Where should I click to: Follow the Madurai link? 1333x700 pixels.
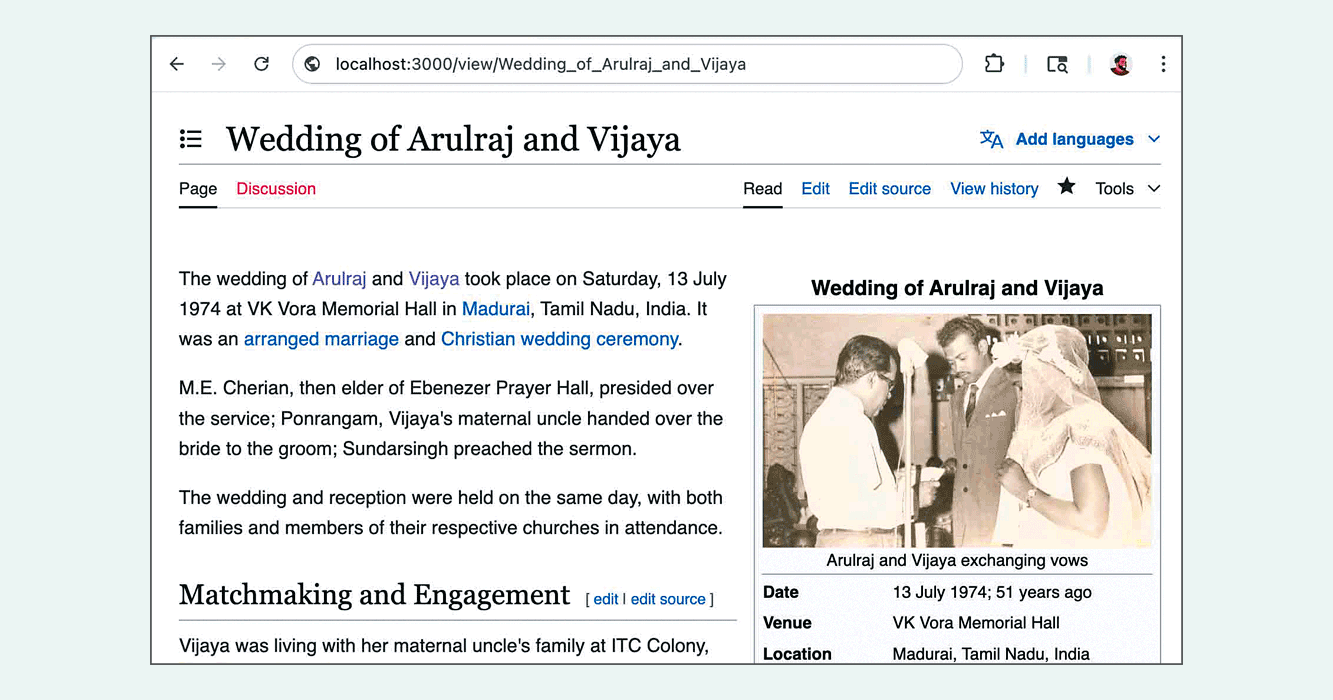(x=495, y=309)
